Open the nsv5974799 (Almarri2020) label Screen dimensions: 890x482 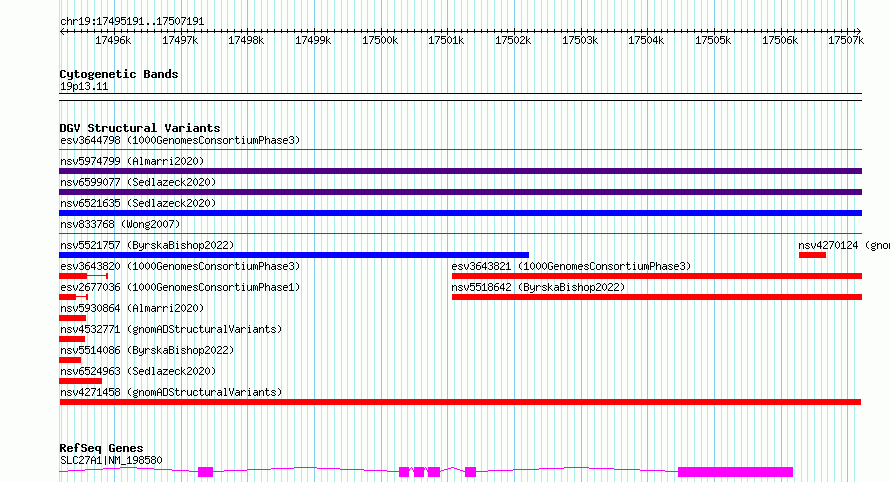[132, 161]
